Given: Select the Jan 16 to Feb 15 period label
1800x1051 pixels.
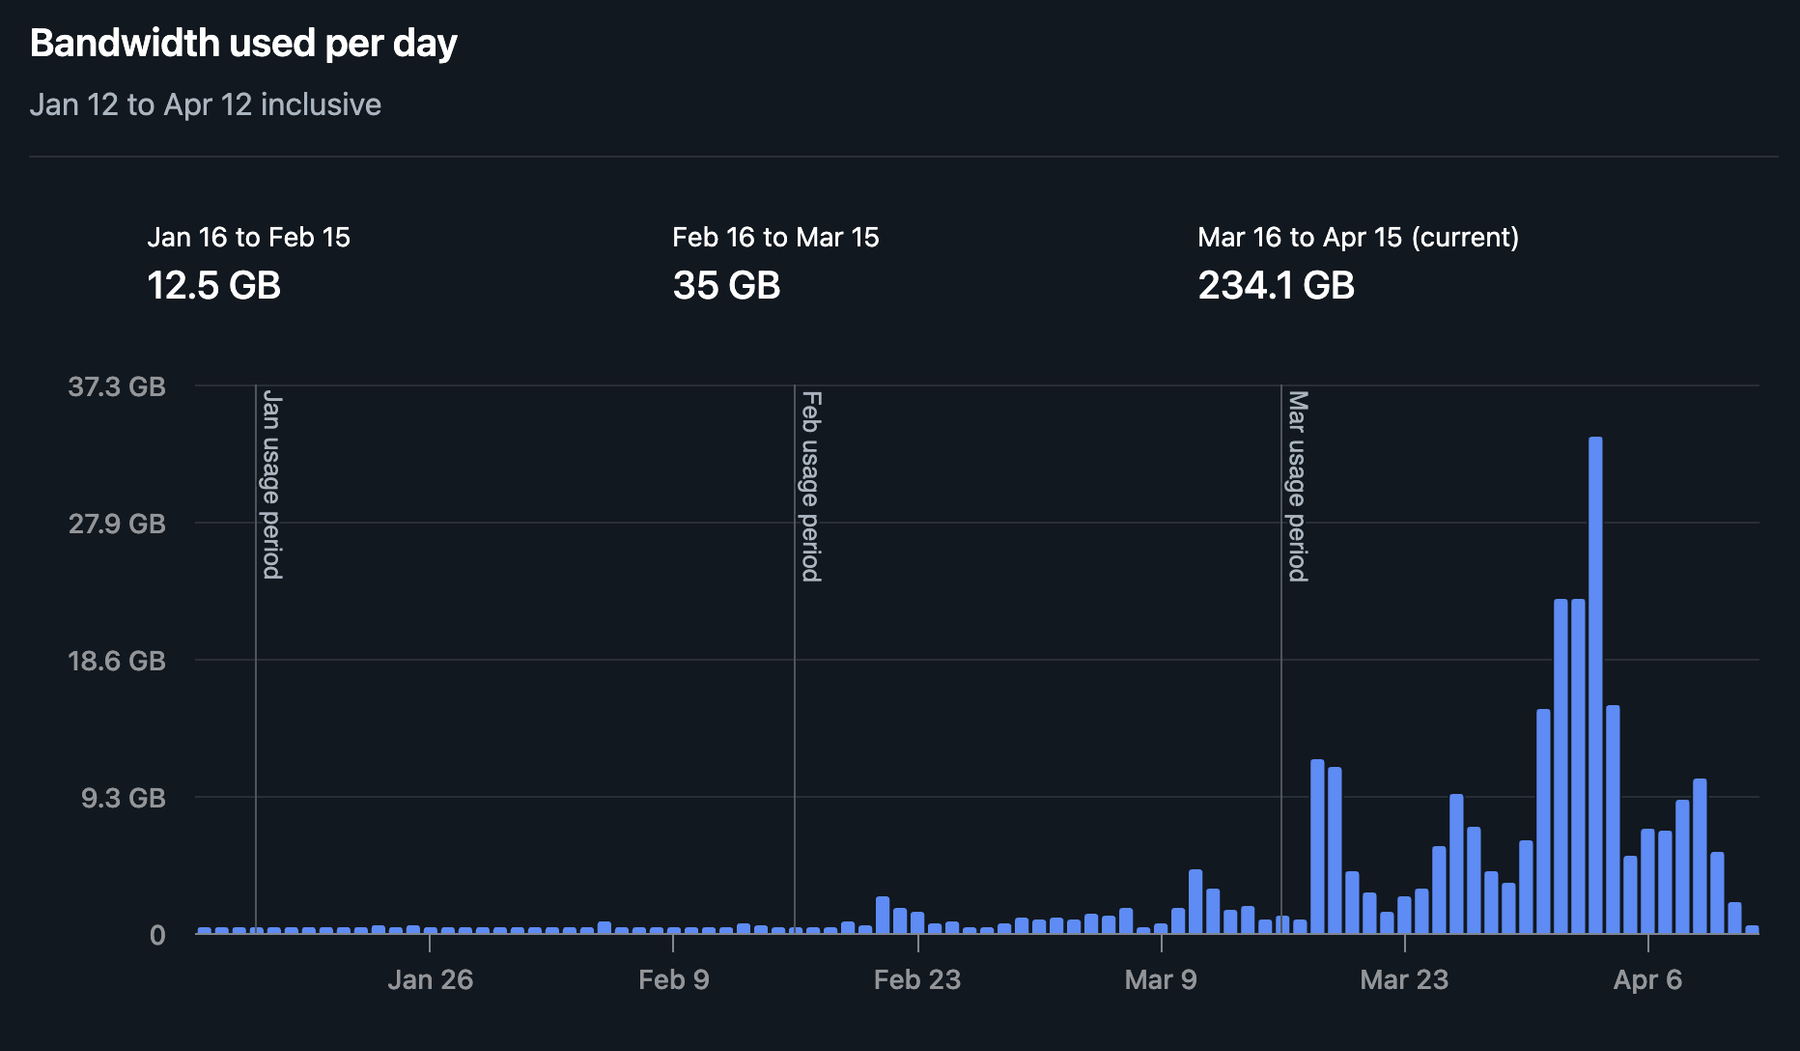Looking at the screenshot, I should (x=251, y=238).
